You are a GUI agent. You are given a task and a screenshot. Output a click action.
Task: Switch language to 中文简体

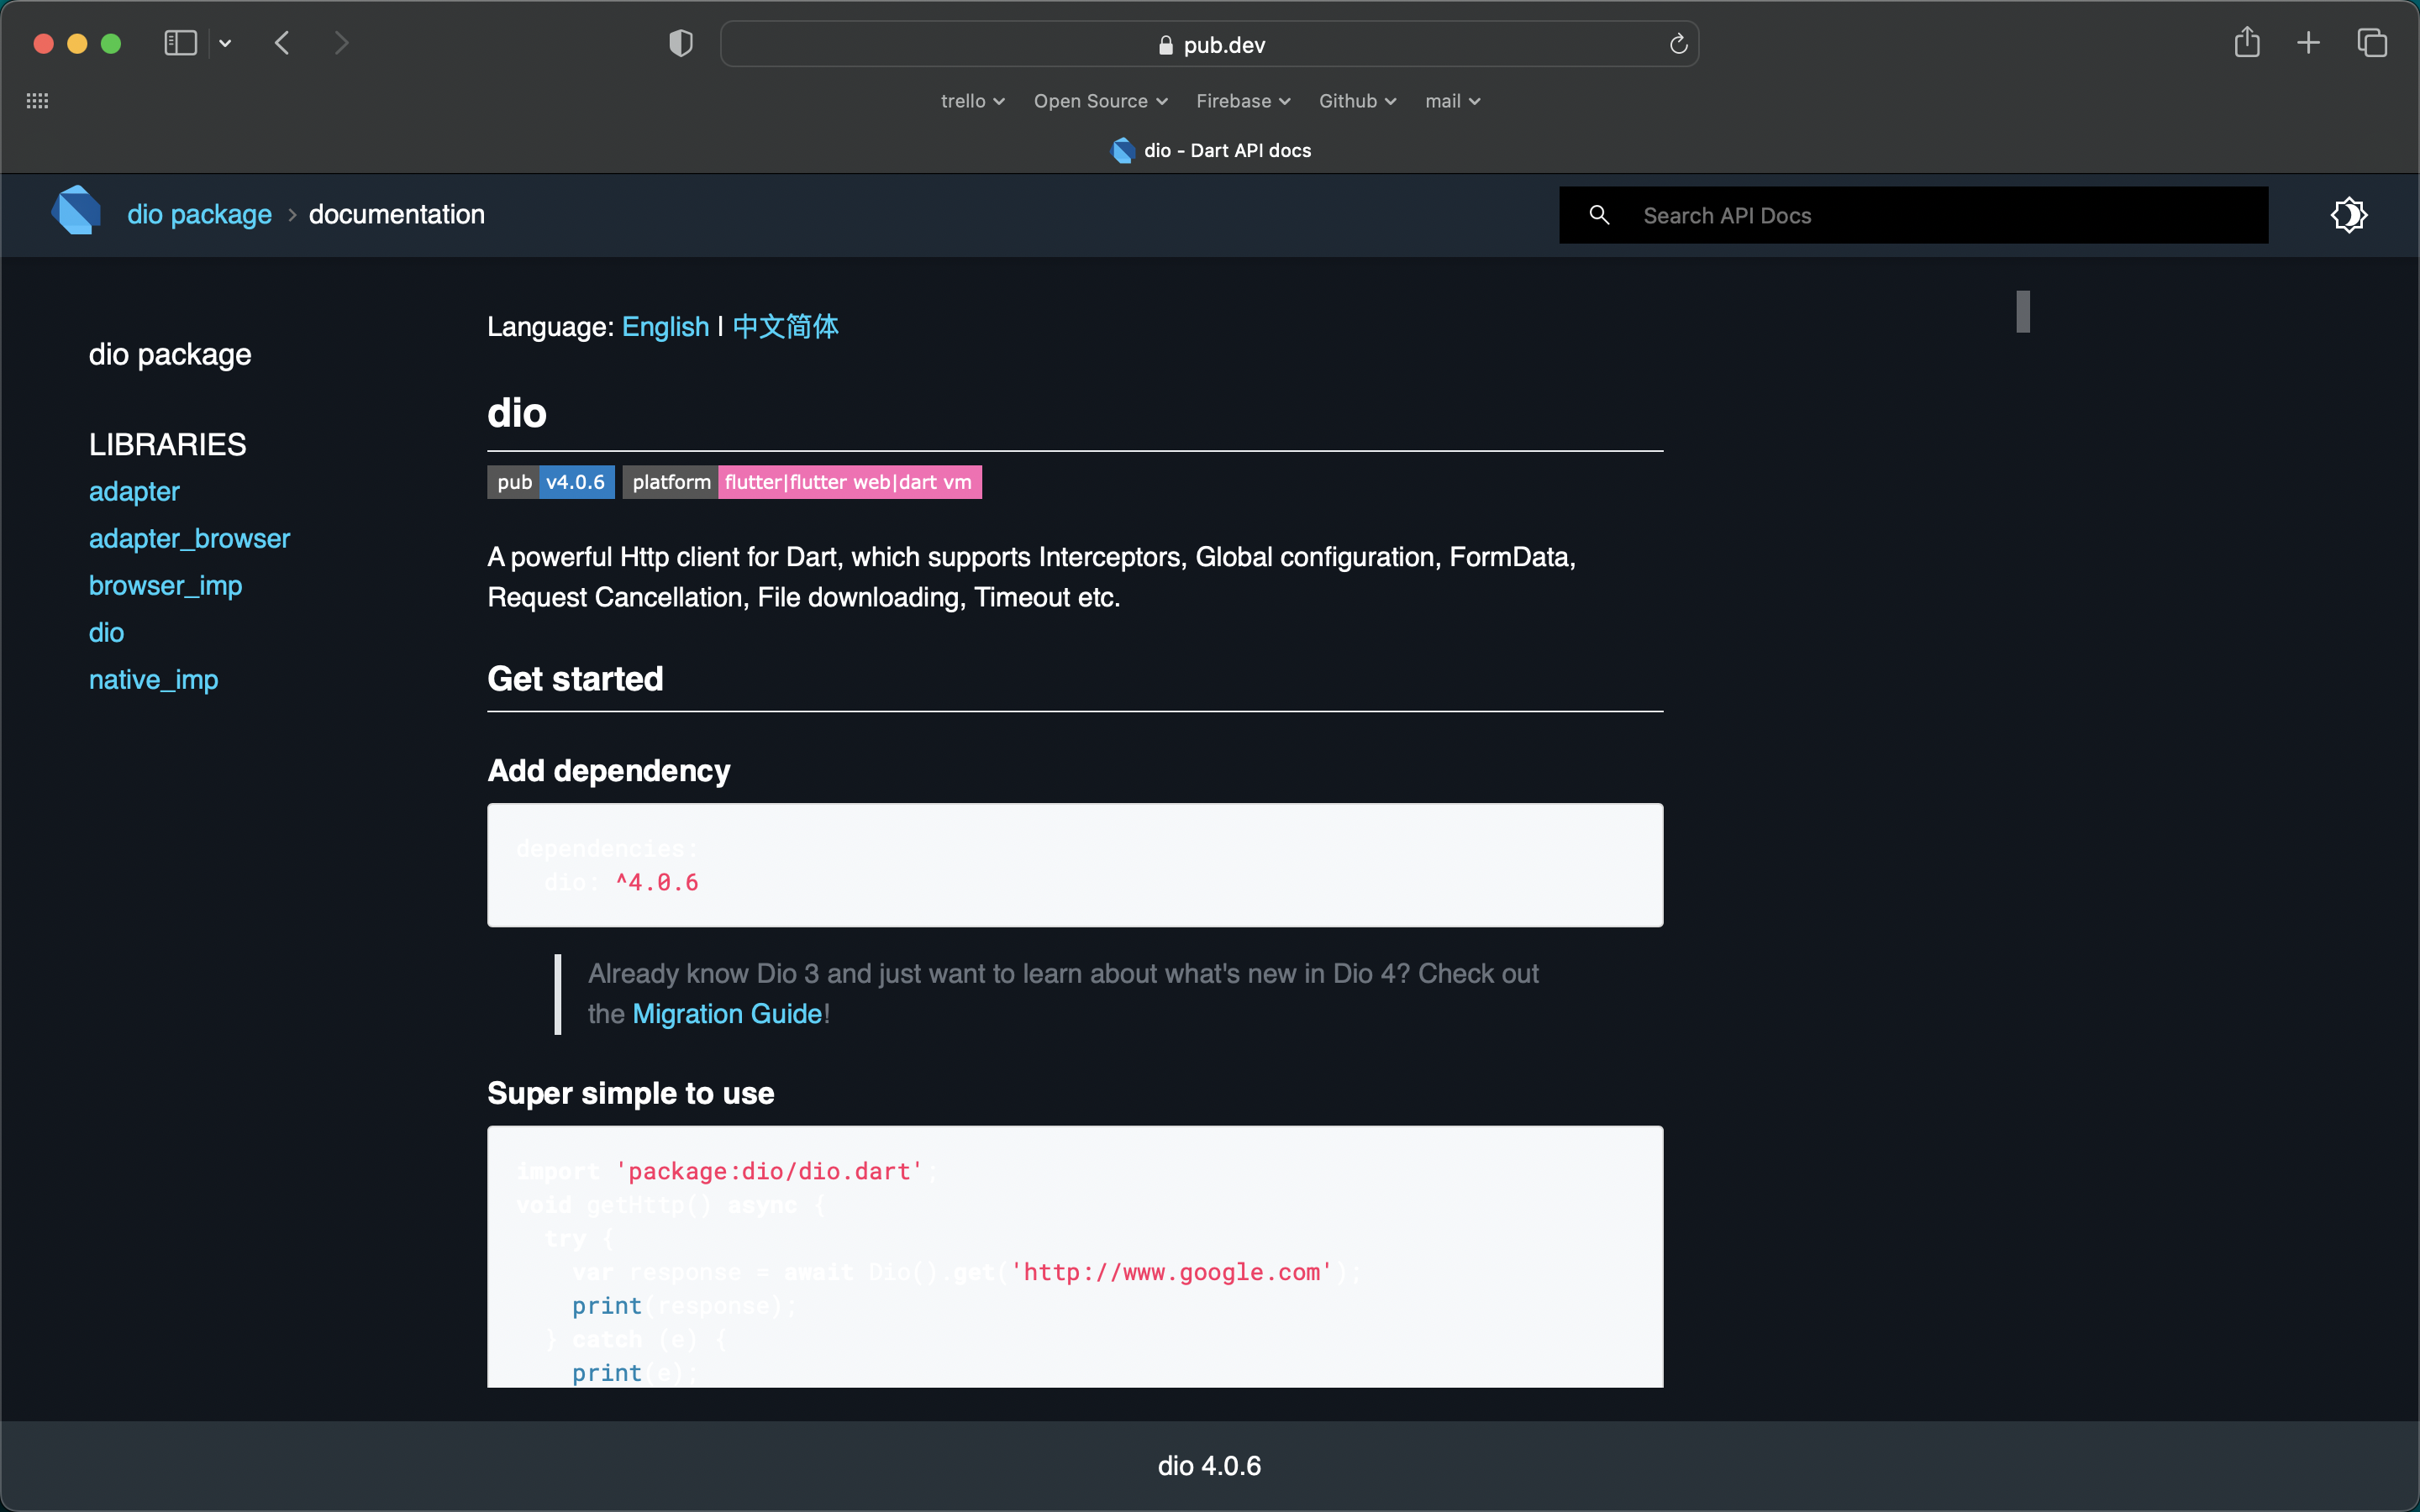786,326
